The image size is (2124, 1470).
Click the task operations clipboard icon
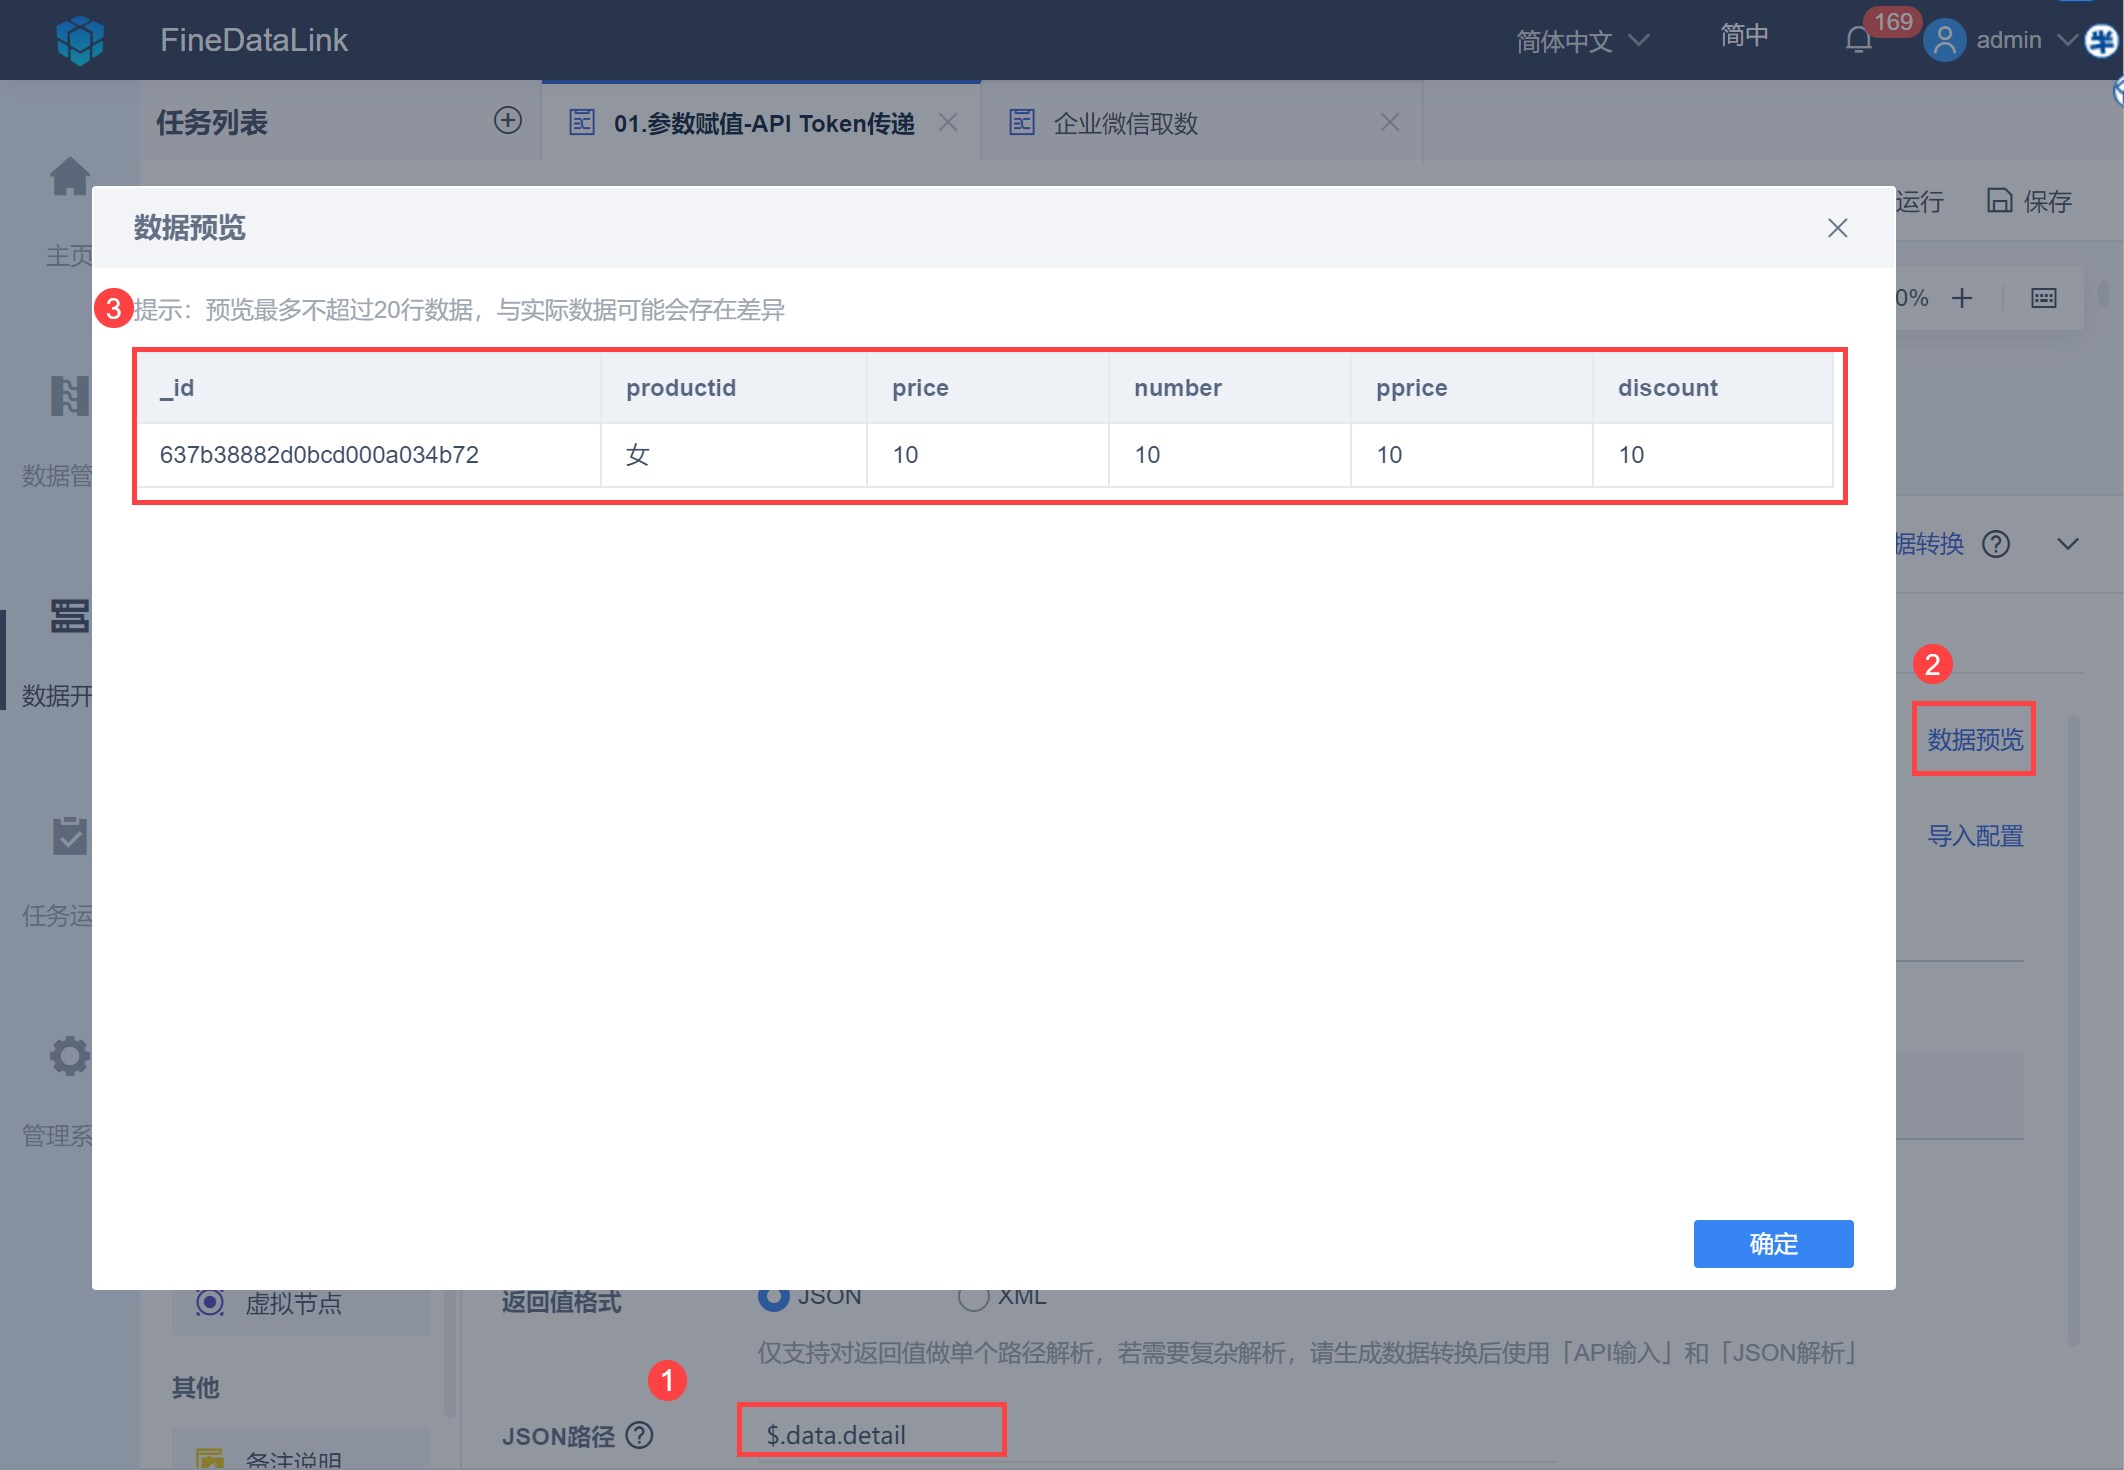pos(69,836)
